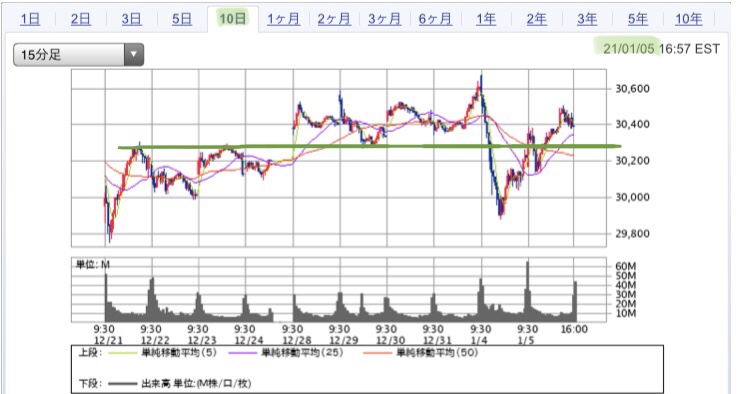Click the tallest volume bar on 1/5

(x=527, y=291)
